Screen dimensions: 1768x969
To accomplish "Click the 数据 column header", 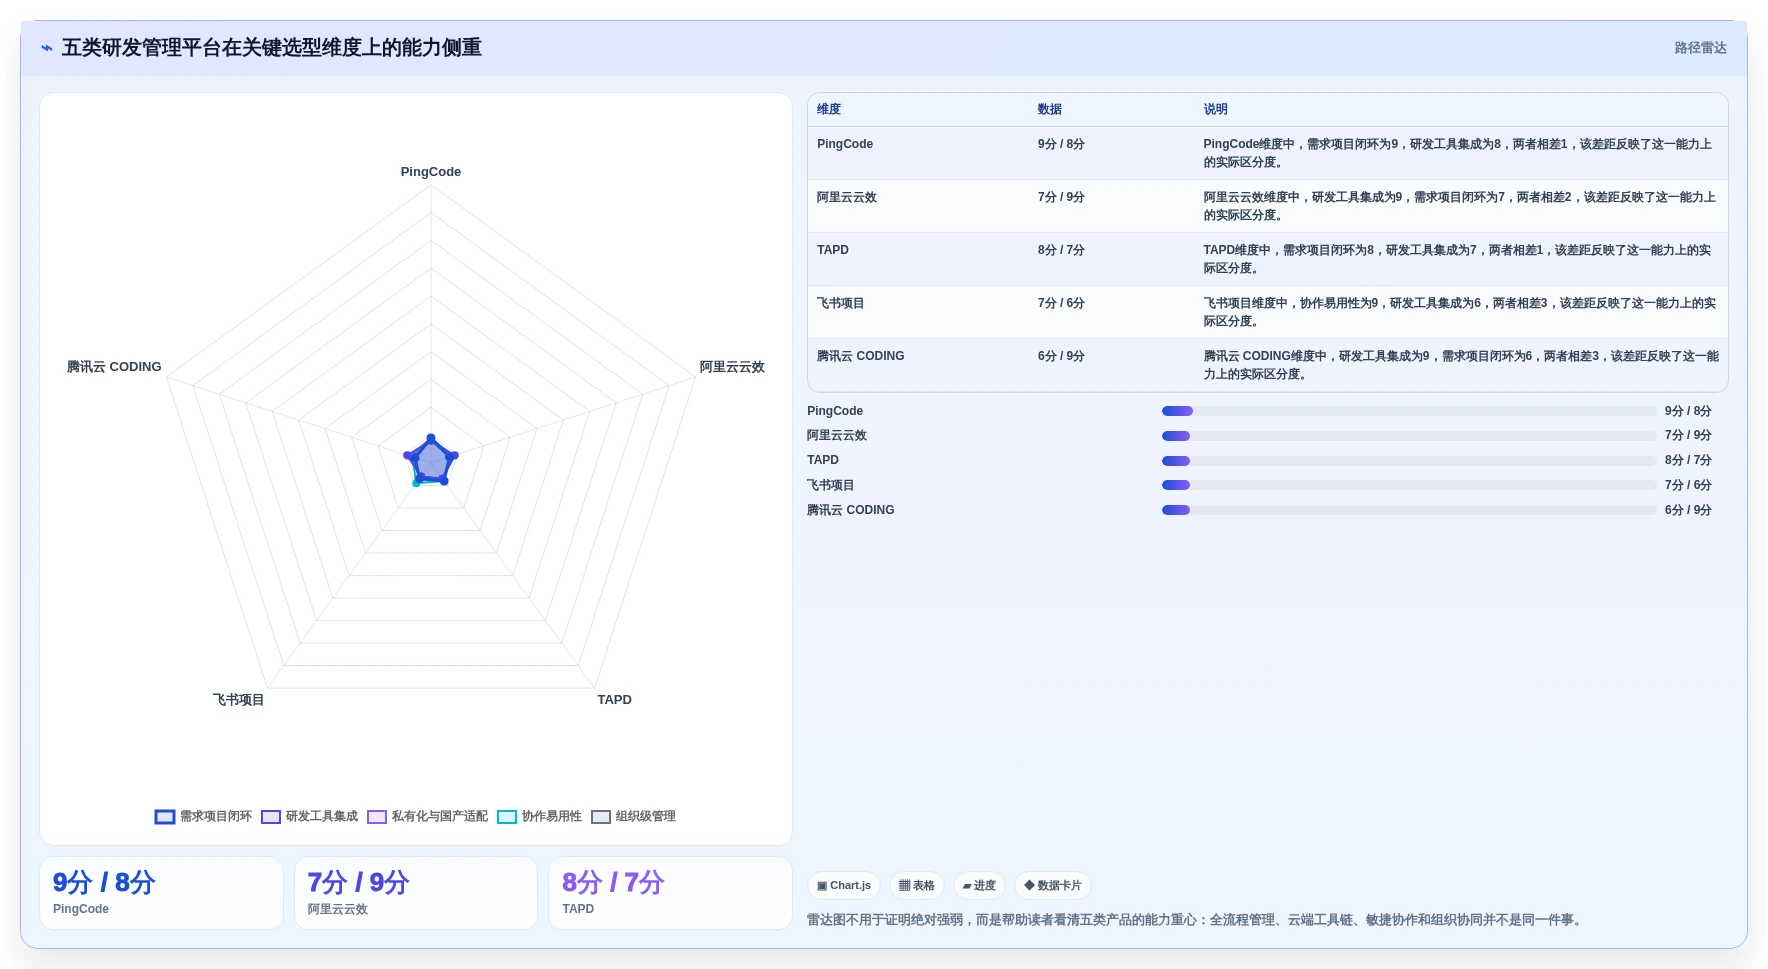I will click(1049, 109).
